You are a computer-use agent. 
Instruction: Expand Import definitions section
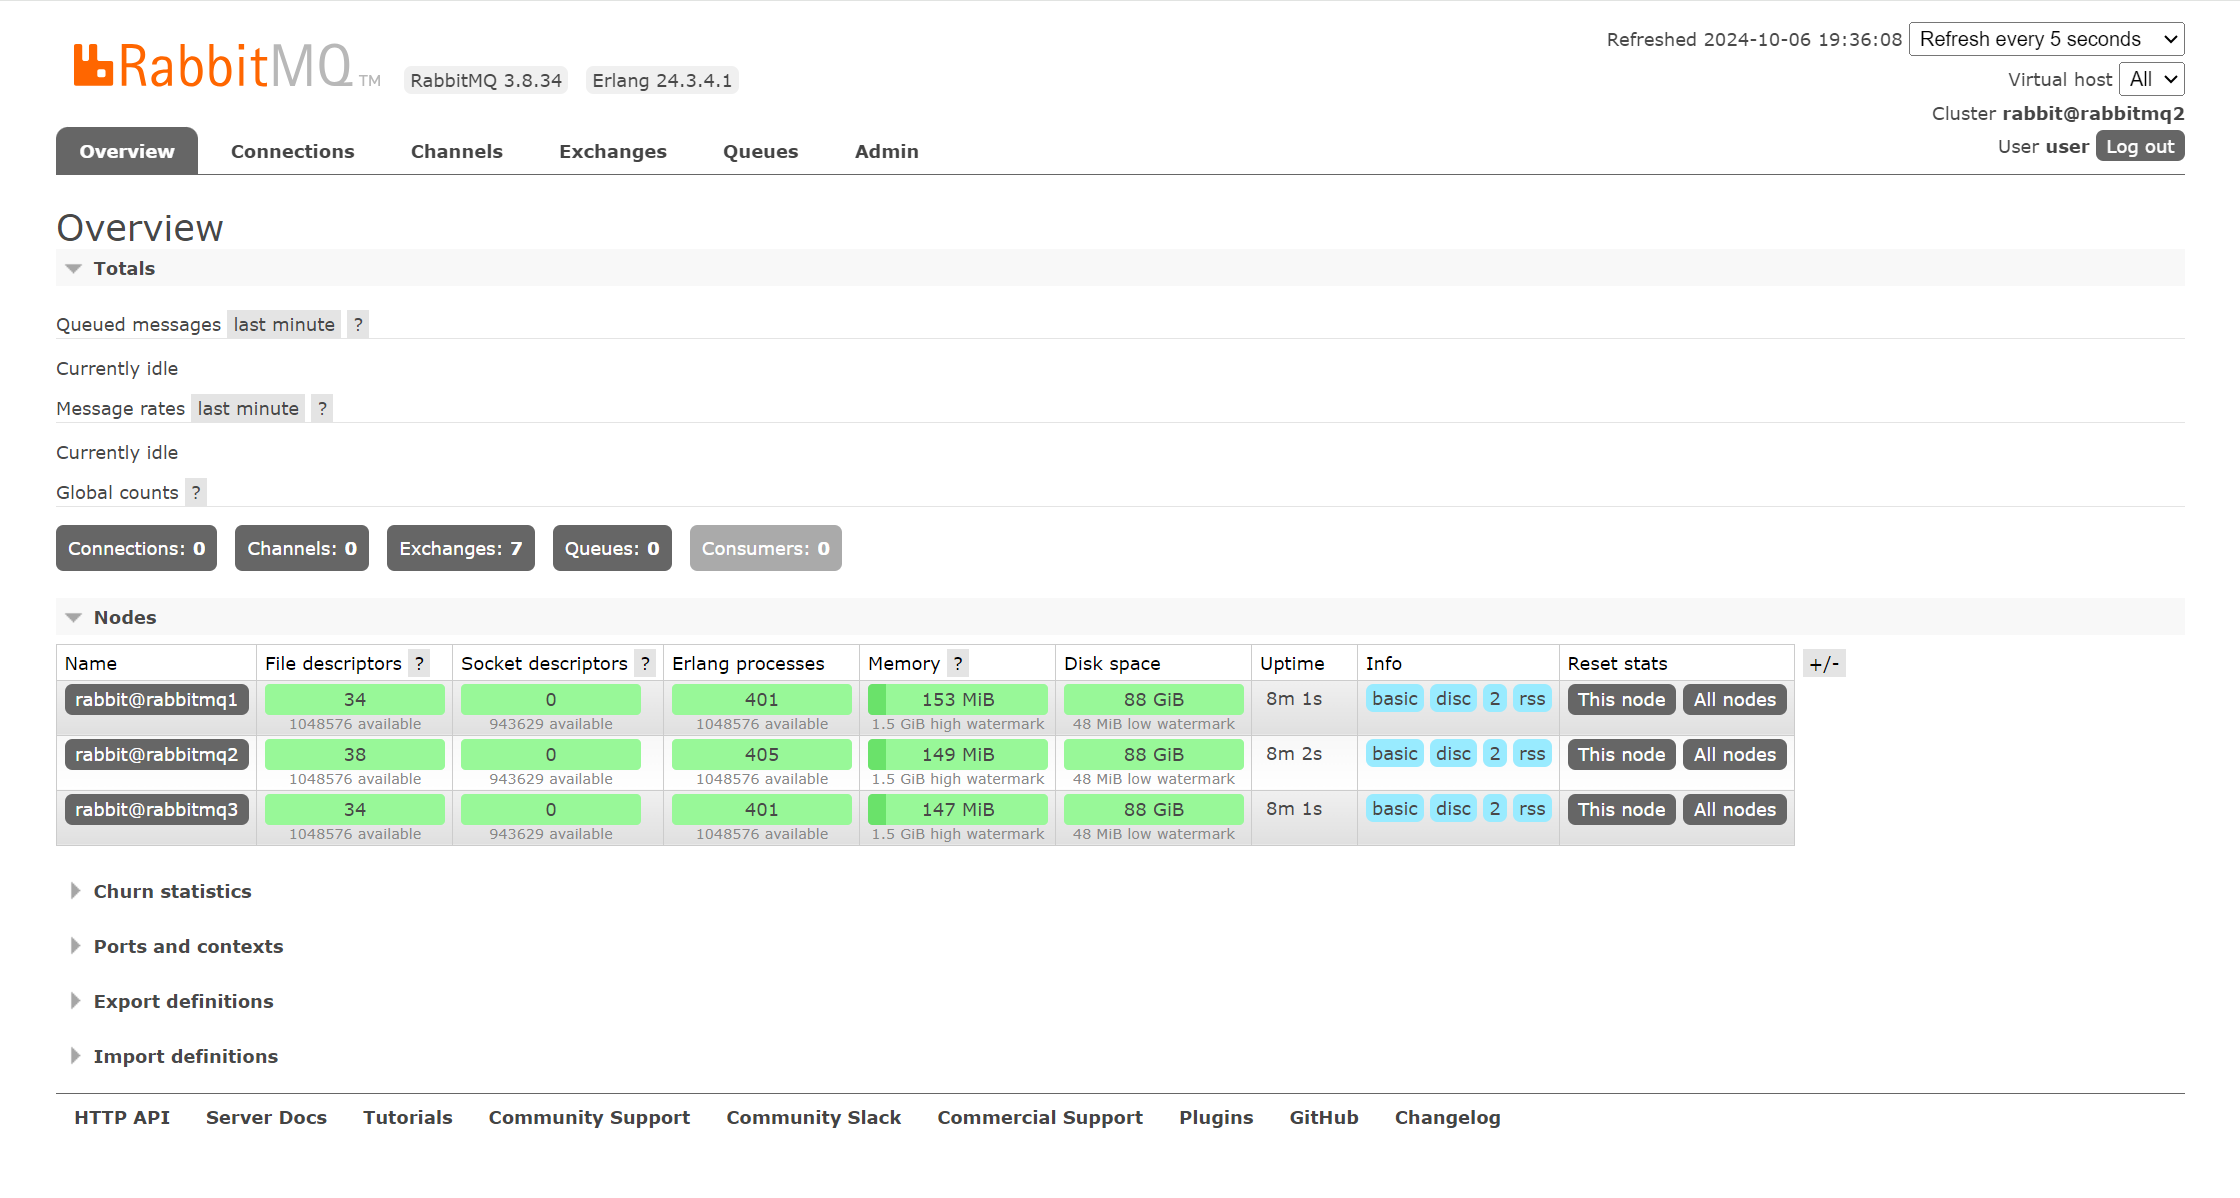(173, 1056)
